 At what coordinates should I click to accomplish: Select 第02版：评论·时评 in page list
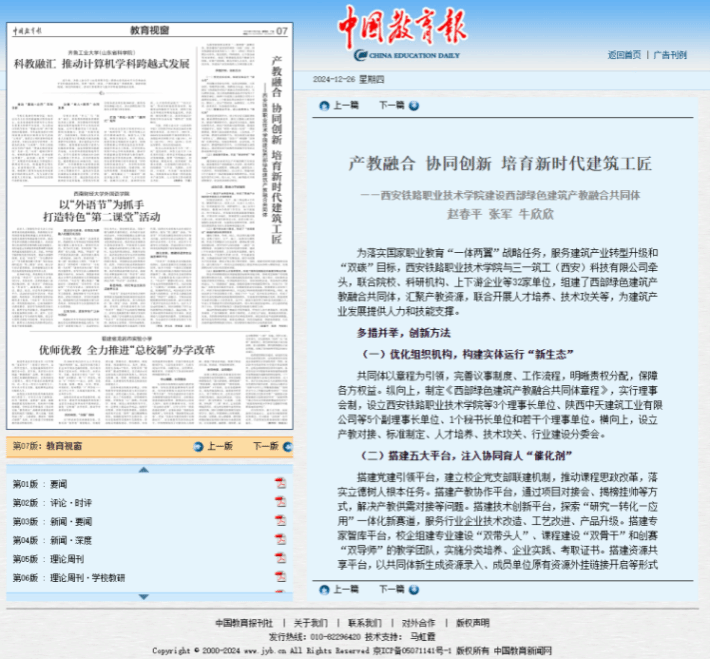(x=52, y=503)
